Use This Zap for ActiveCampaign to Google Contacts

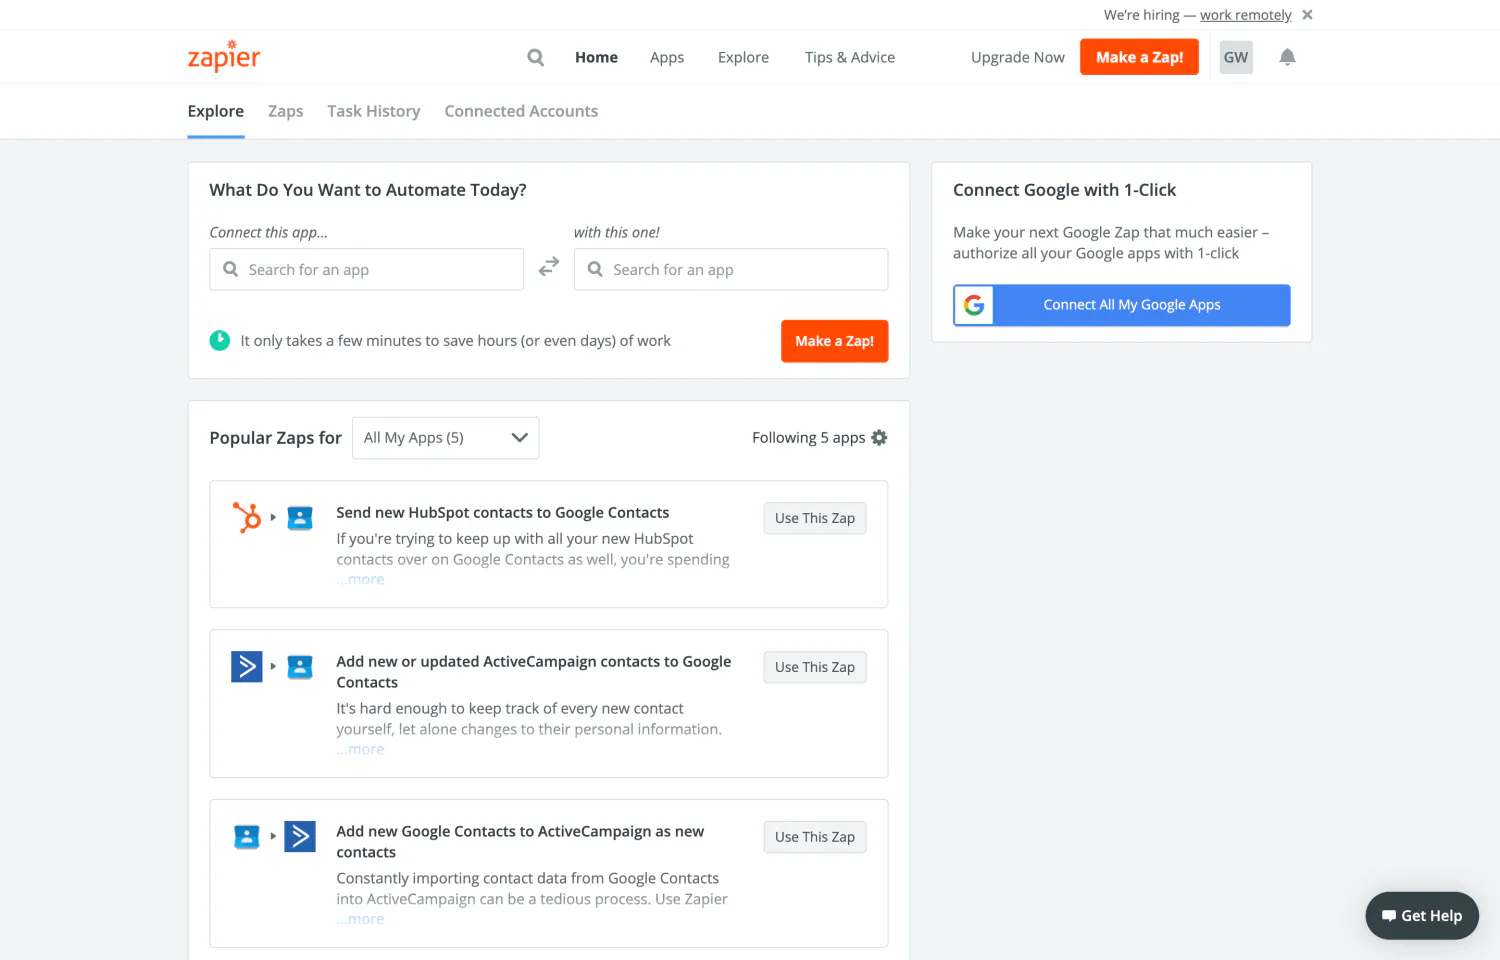[815, 667]
